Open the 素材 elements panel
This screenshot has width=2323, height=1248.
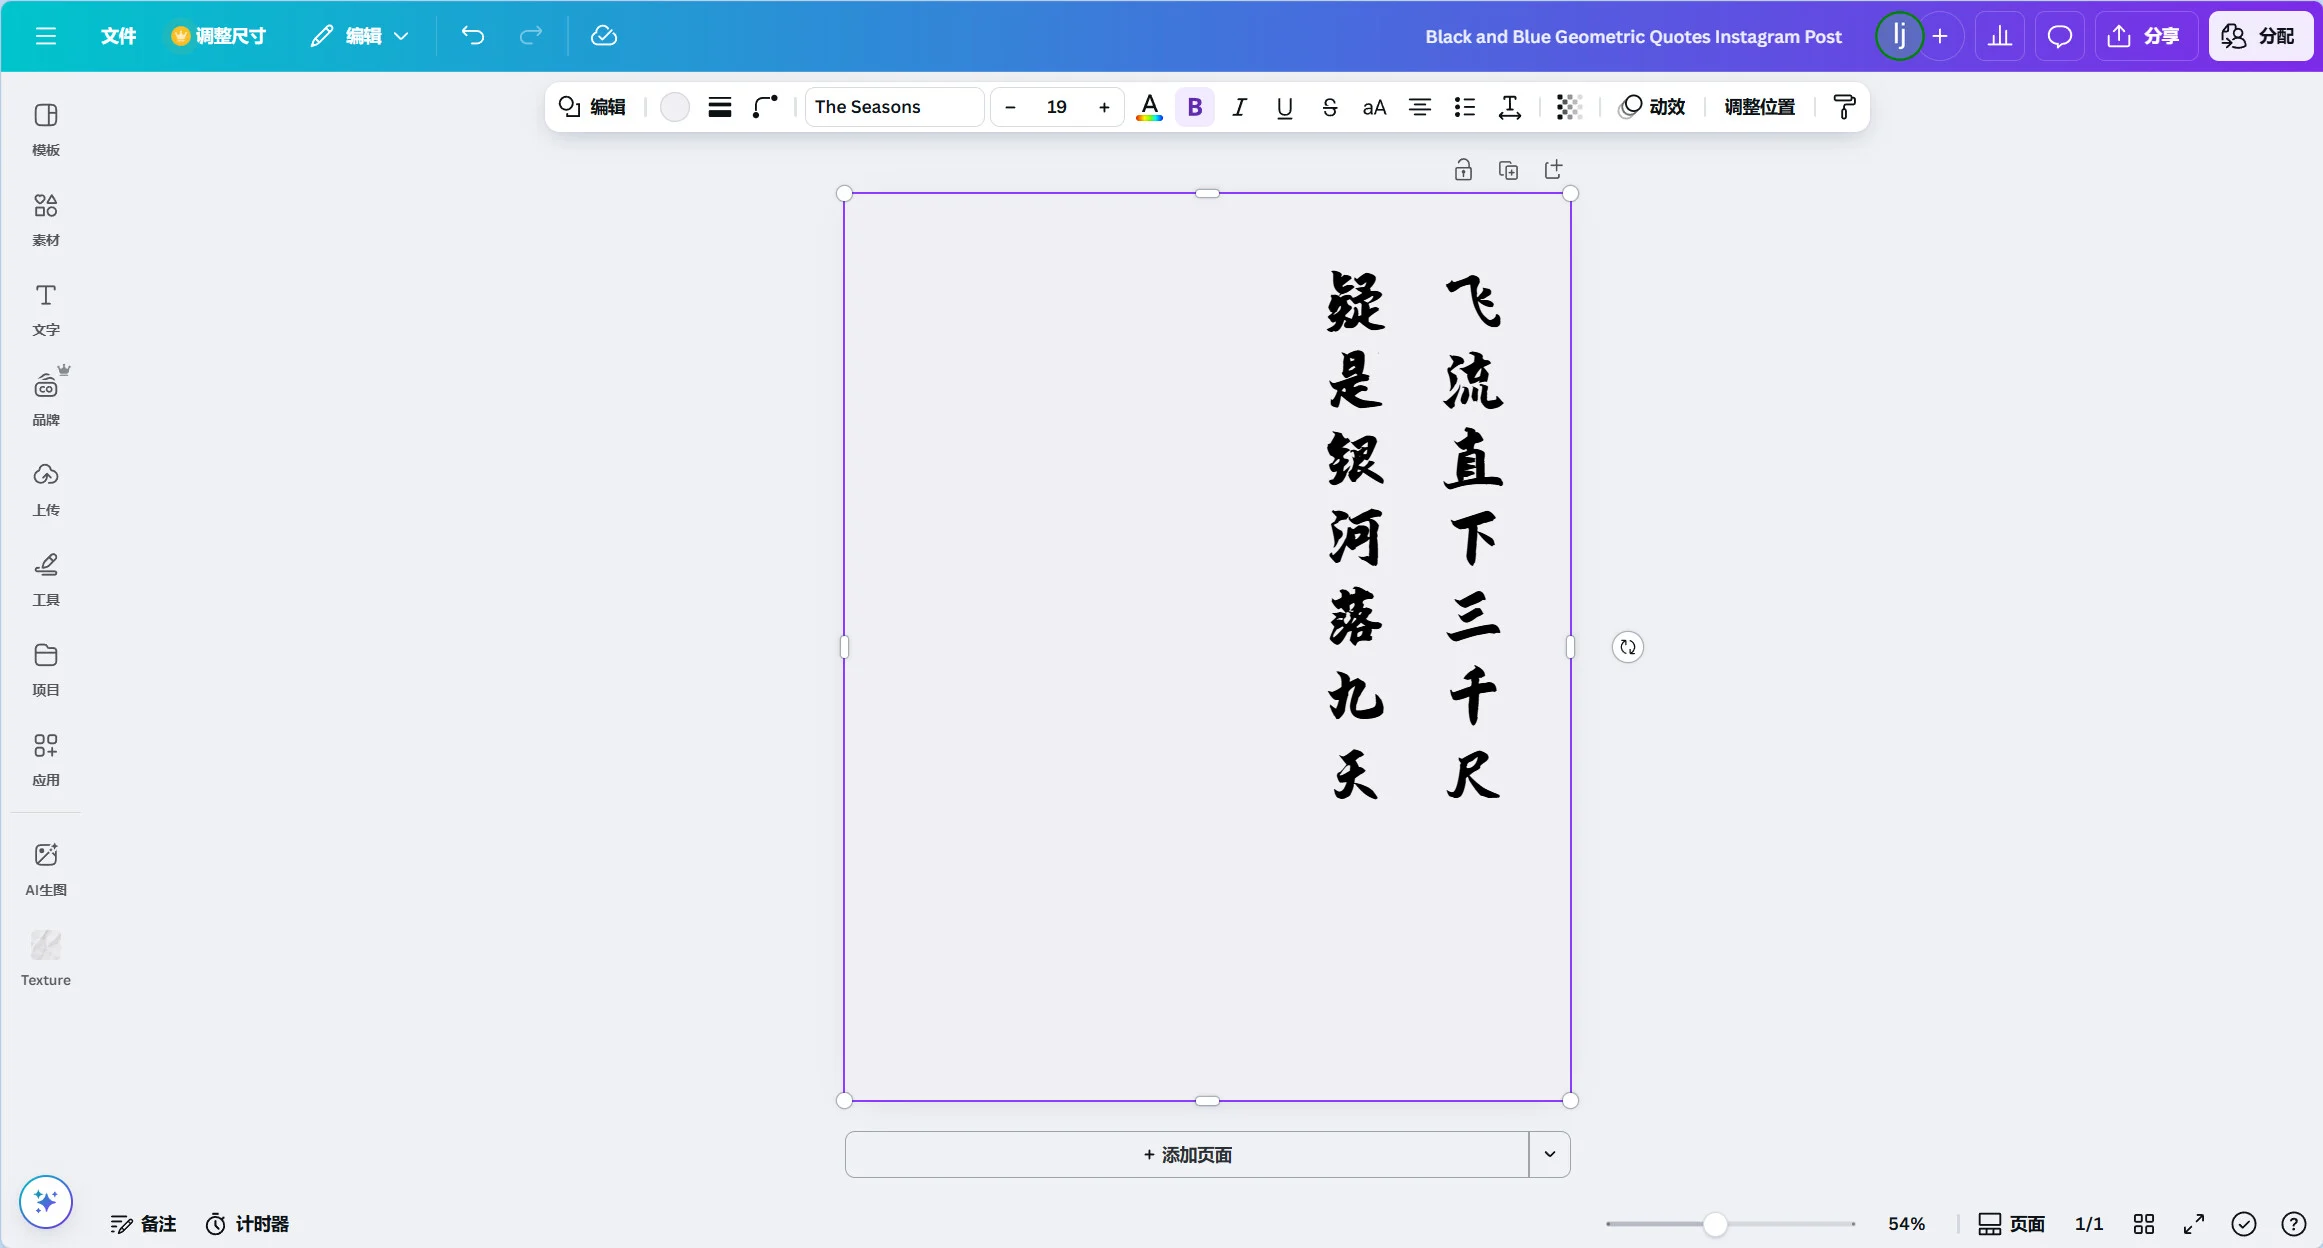[46, 220]
